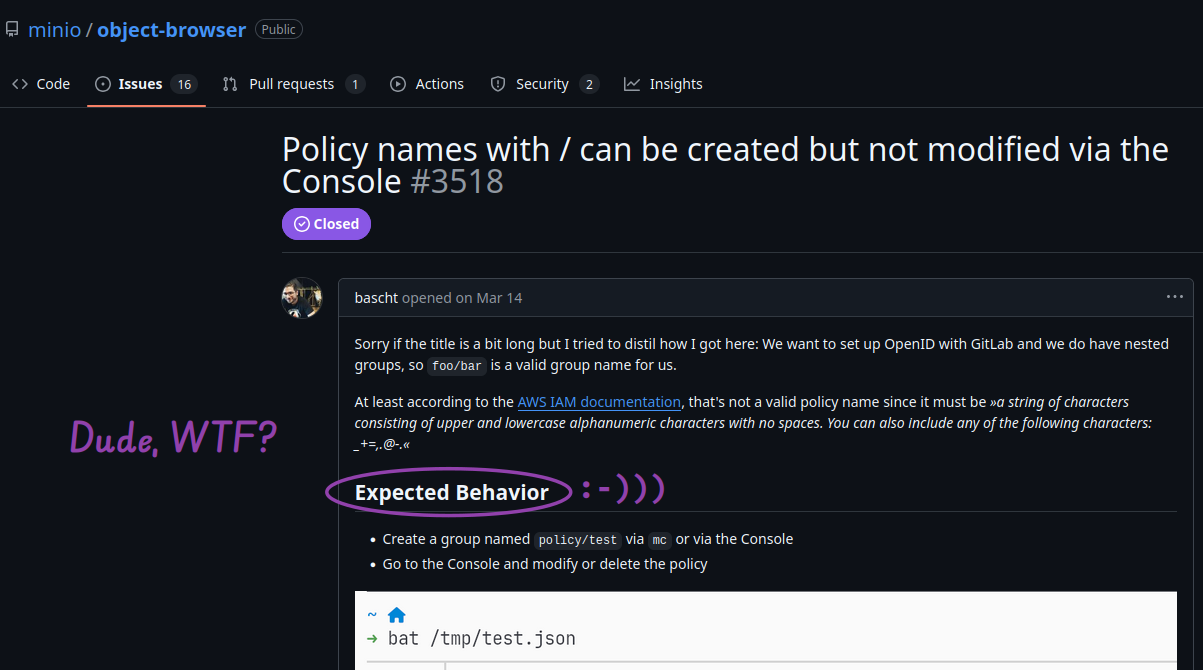Click the purple Closed status badge
The image size is (1203, 670).
pos(326,224)
